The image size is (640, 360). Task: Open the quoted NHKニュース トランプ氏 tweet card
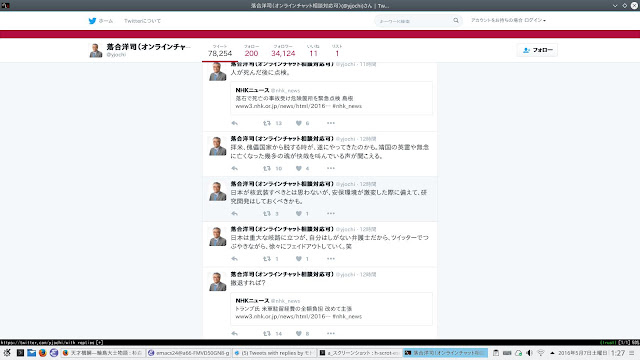click(x=331, y=309)
